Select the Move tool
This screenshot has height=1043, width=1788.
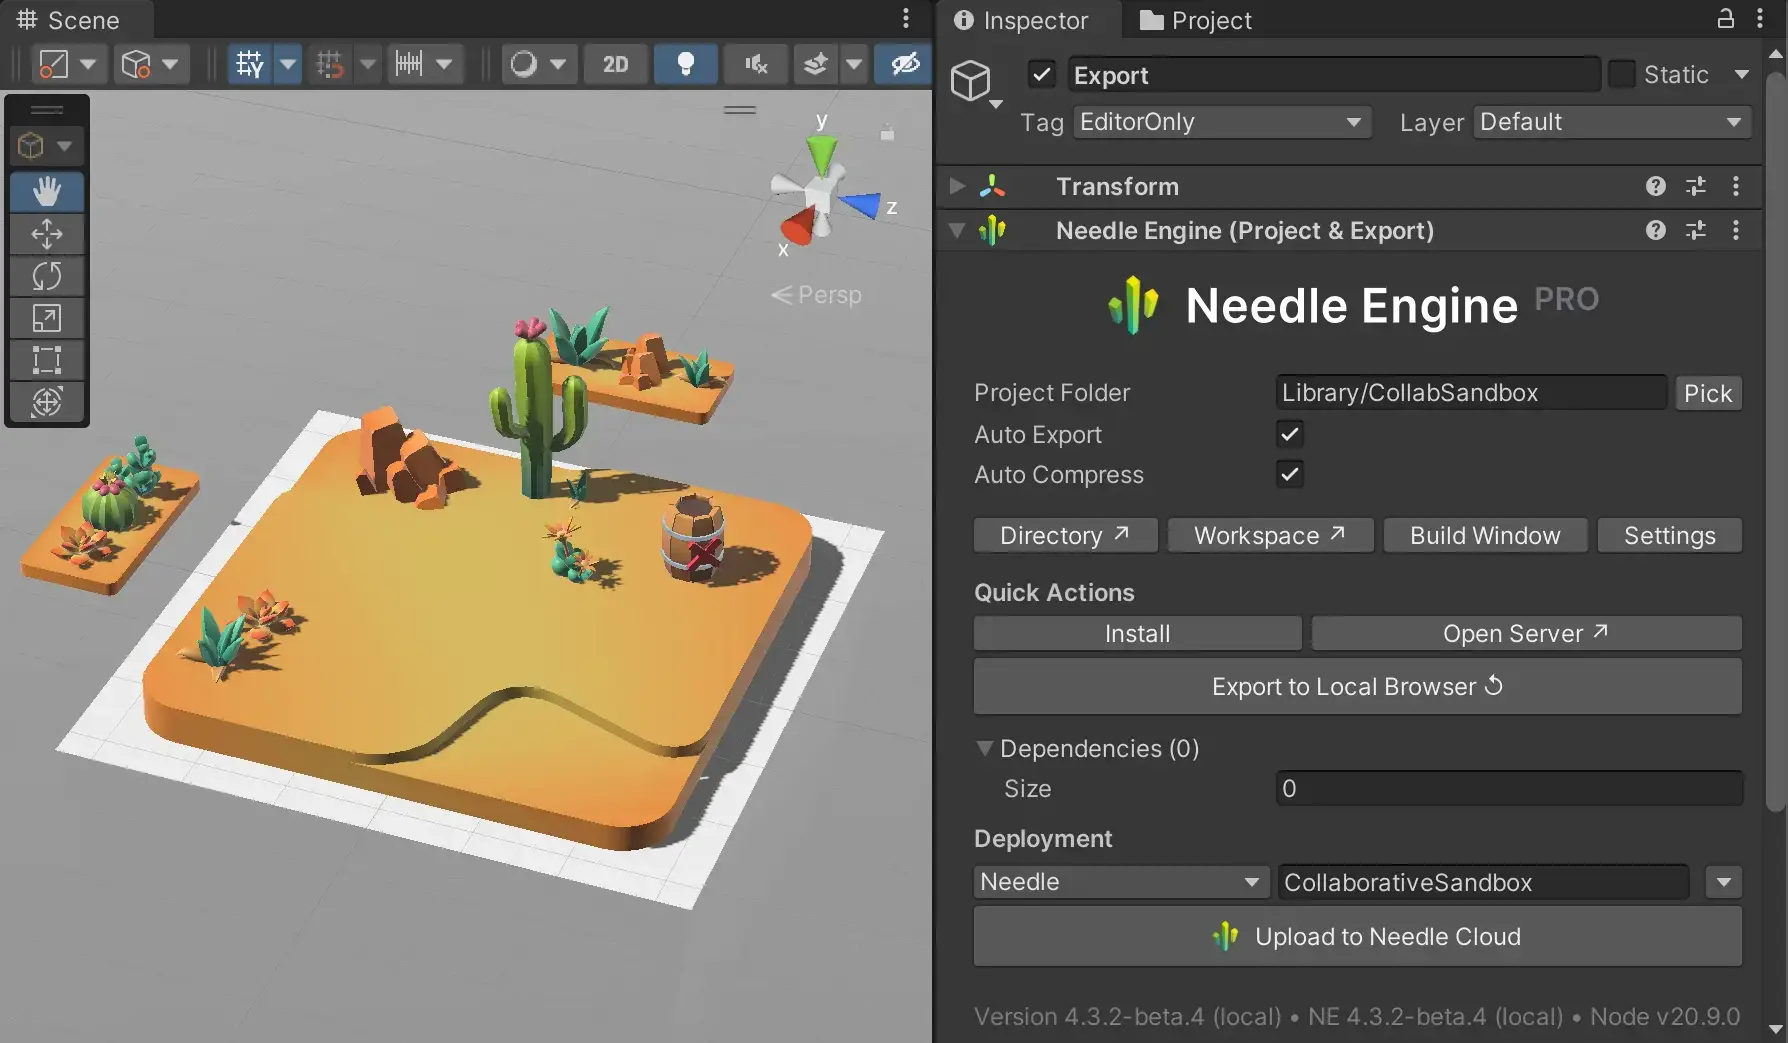tap(47, 234)
